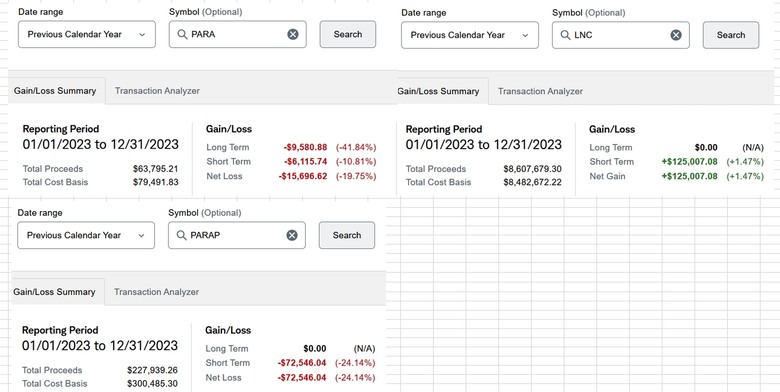The image size is (780, 392).
Task: Search for LNC symbol results
Action: (731, 35)
